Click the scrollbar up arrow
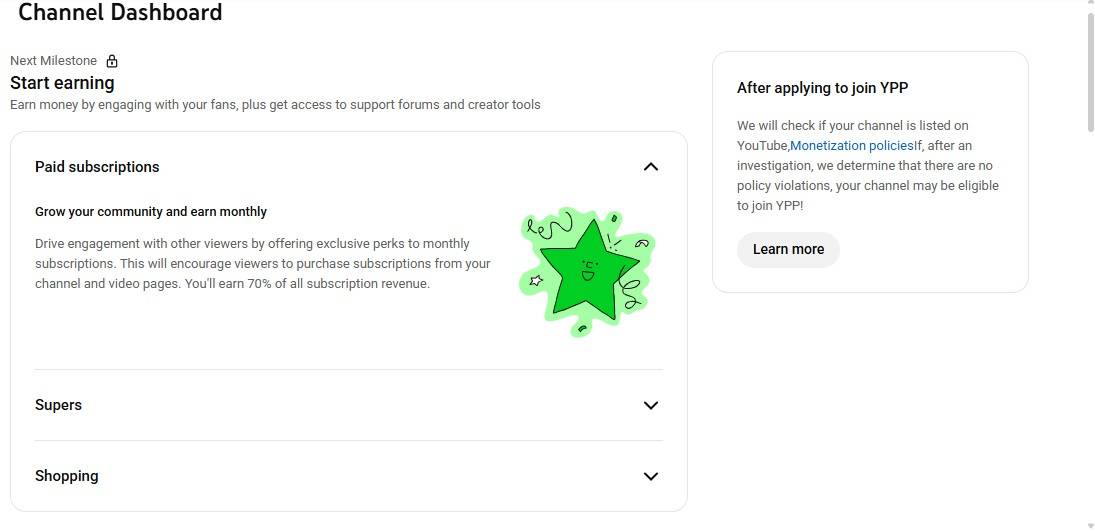Image resolution: width=1095 pixels, height=531 pixels. coord(1090,6)
